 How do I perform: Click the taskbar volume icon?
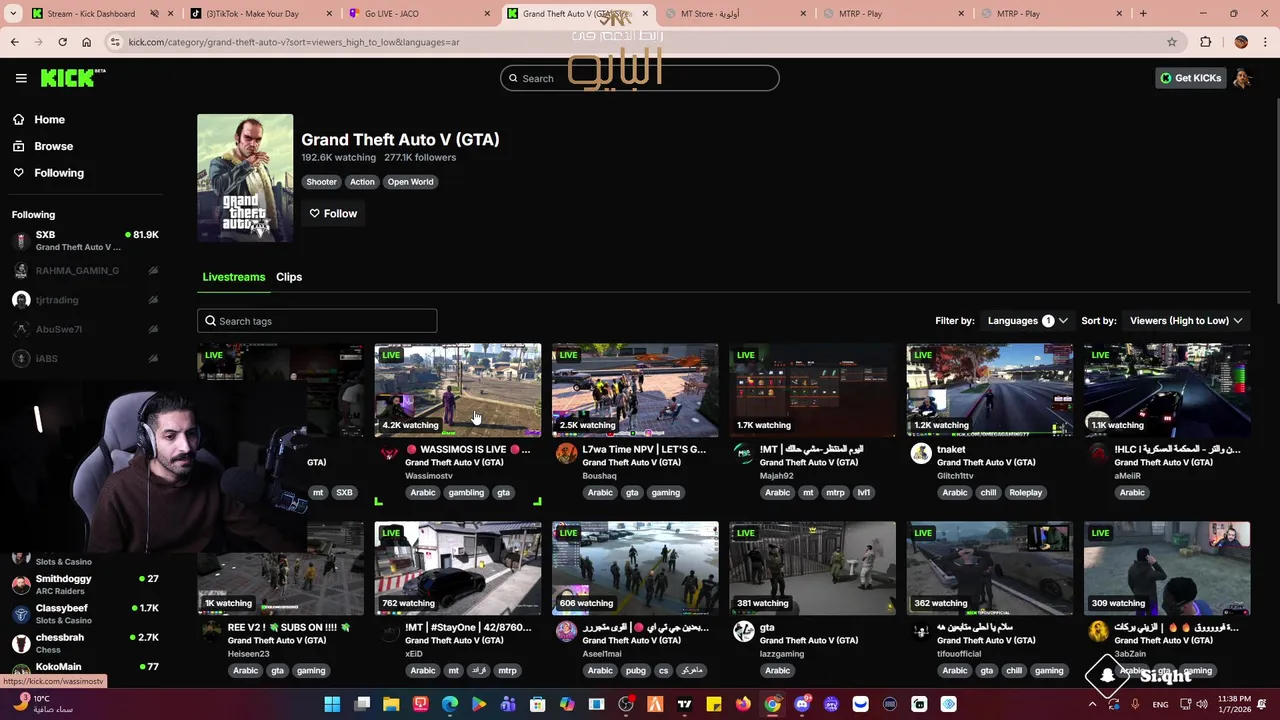click(x=1201, y=704)
